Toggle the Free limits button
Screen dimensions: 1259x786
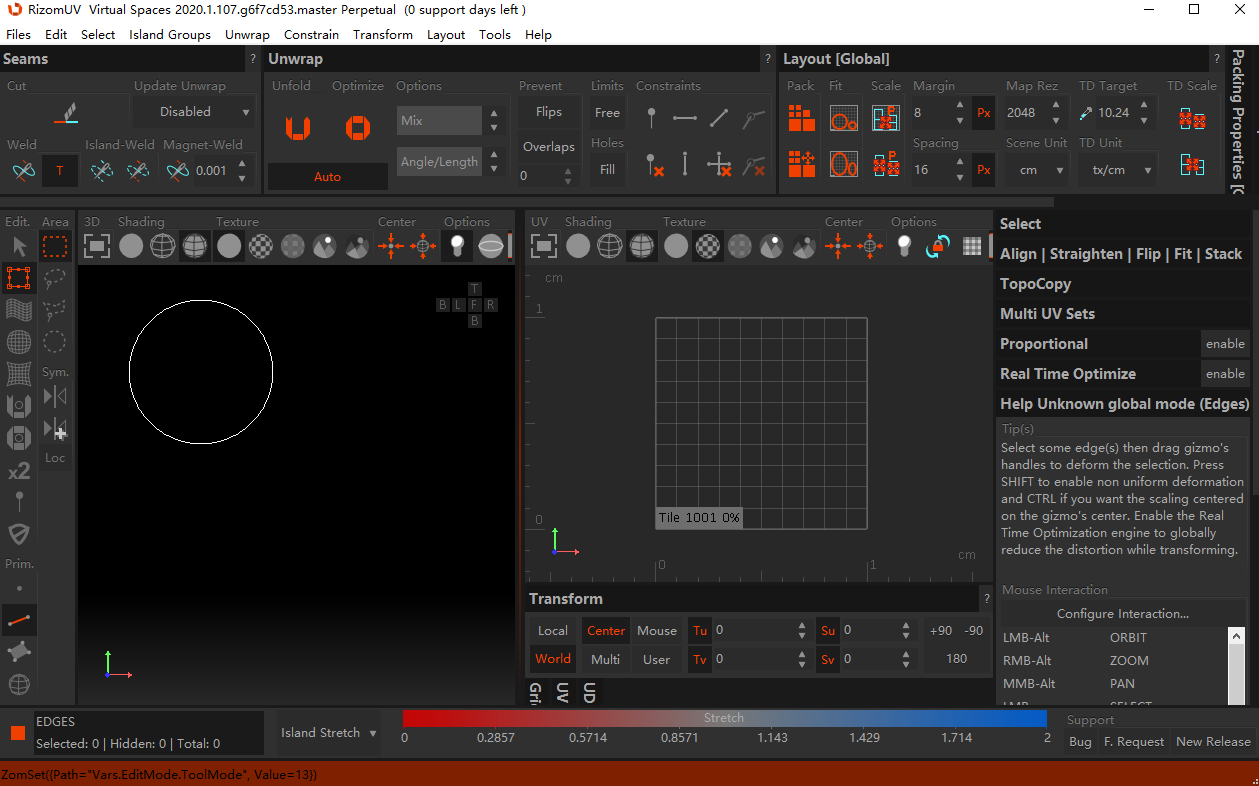(607, 113)
